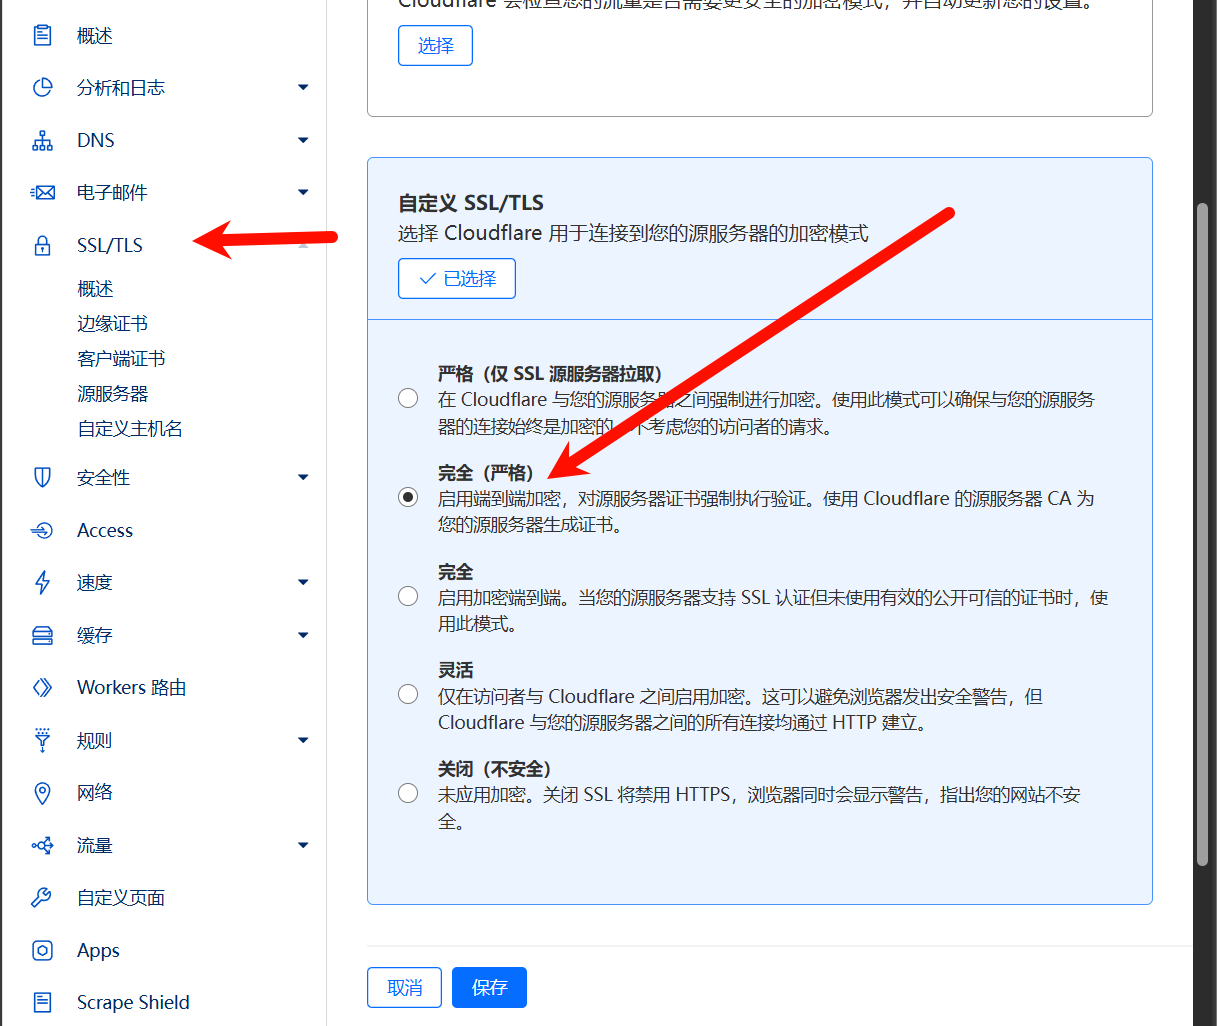Image resolution: width=1217 pixels, height=1026 pixels.
Task: Expand the 安全性 submenu arrow
Action: coord(303,478)
